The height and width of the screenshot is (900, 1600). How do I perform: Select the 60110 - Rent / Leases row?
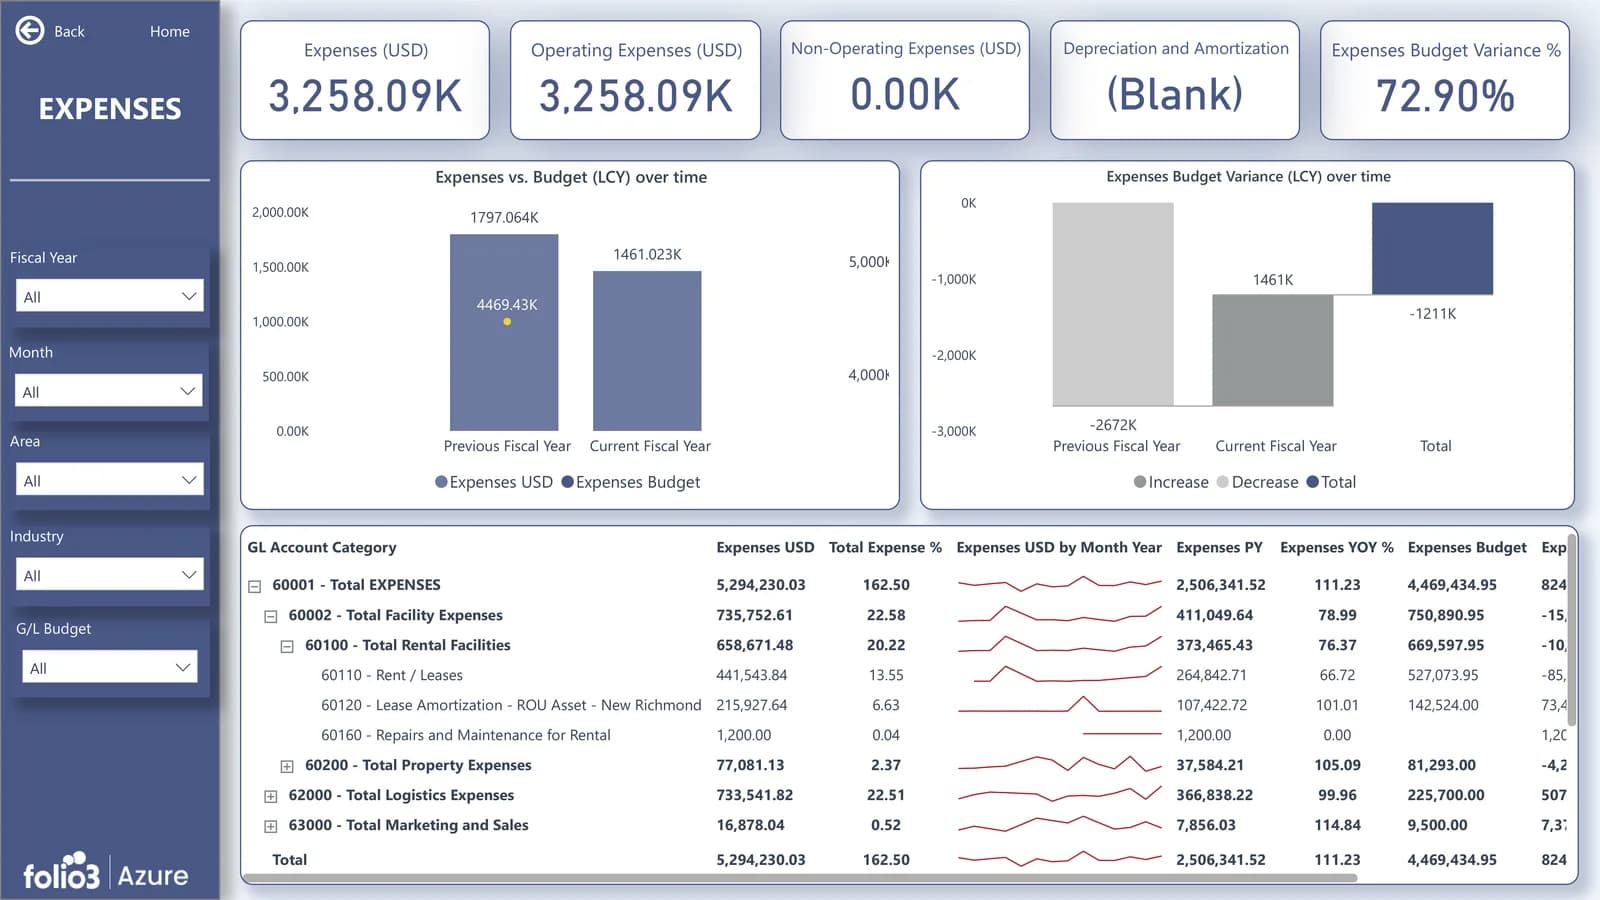[392, 675]
